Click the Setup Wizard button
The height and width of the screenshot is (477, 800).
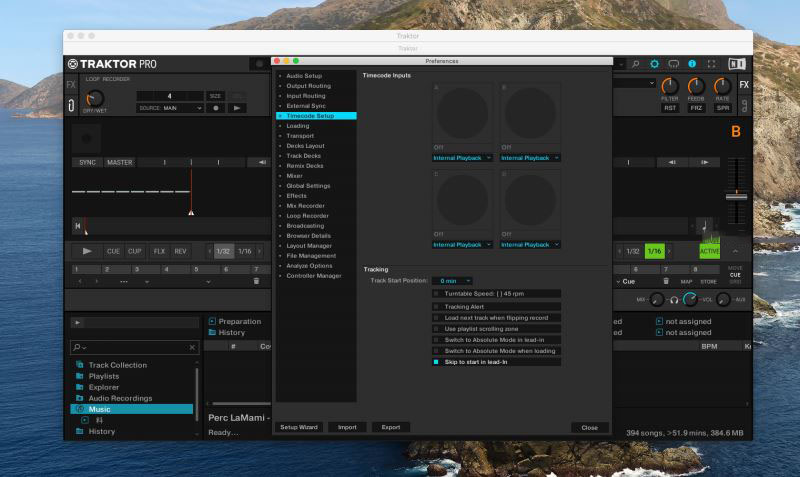point(299,428)
